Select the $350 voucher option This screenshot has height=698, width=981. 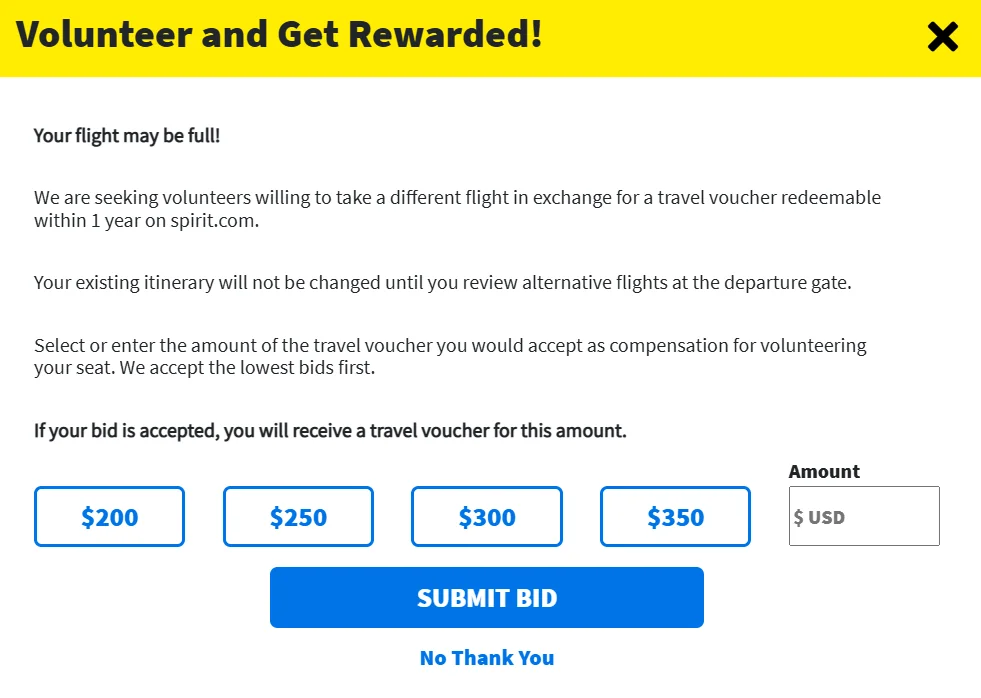click(675, 517)
